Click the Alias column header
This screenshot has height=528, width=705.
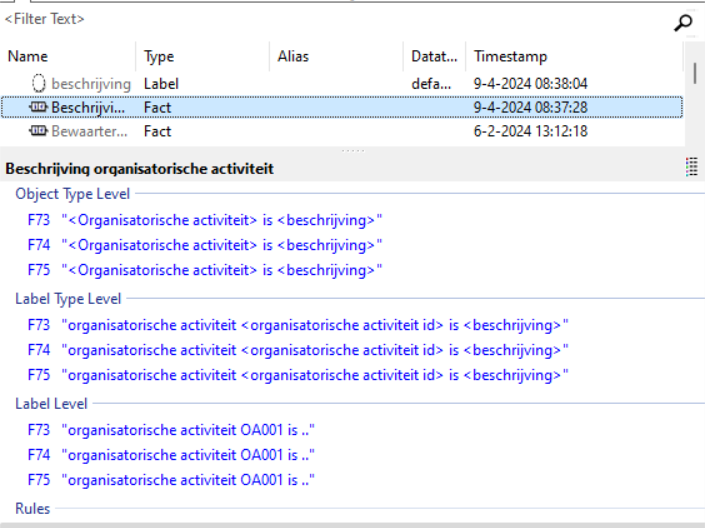pyautogui.click(x=292, y=57)
